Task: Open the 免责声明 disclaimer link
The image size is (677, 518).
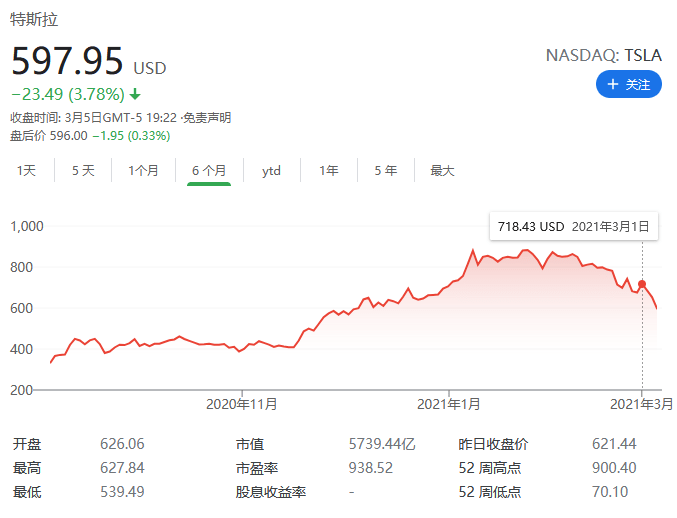Action: point(207,117)
